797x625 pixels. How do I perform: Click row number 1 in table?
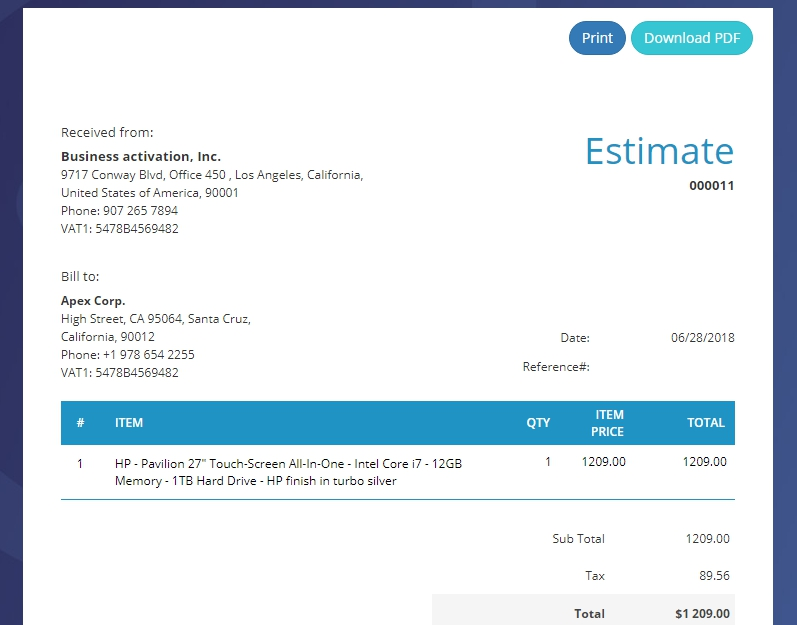coord(80,464)
